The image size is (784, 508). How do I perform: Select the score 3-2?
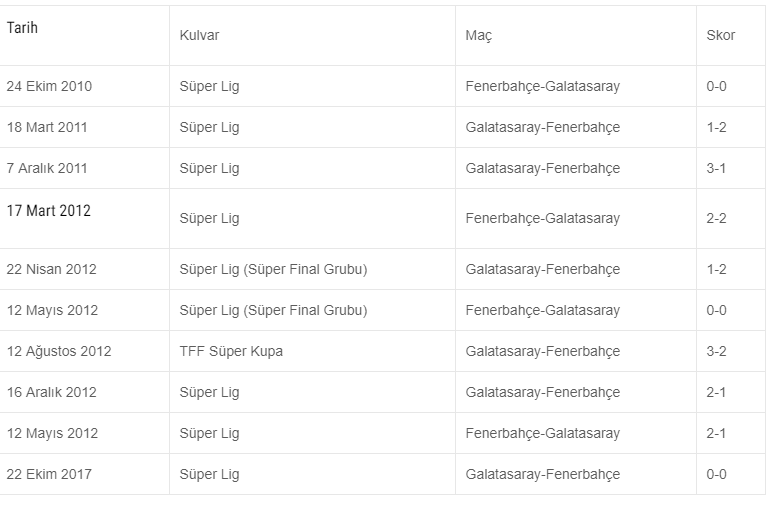[x=716, y=351]
